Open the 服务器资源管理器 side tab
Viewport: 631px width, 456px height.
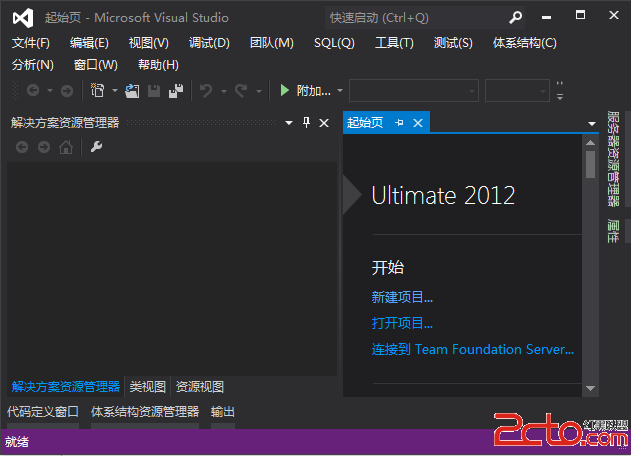click(x=613, y=159)
